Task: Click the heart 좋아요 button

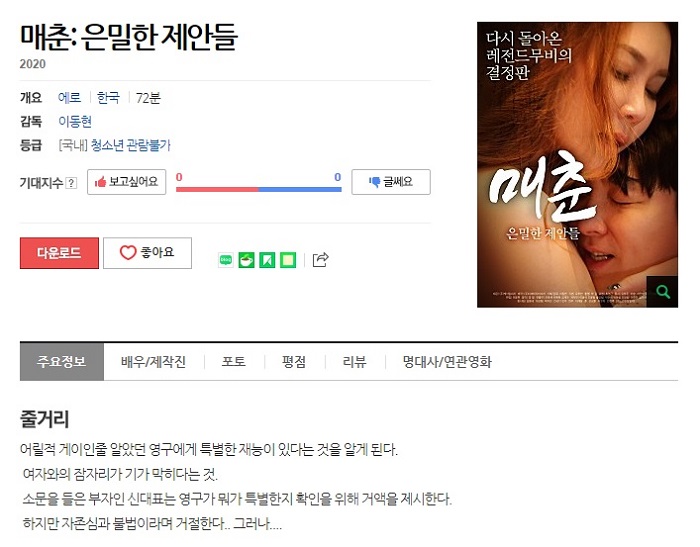Action: 147,253
